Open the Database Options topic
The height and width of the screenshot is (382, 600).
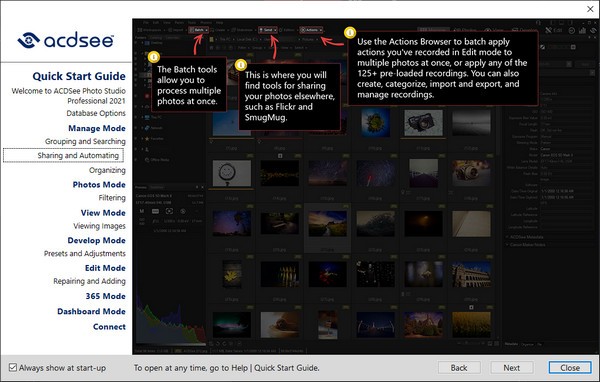(x=96, y=113)
